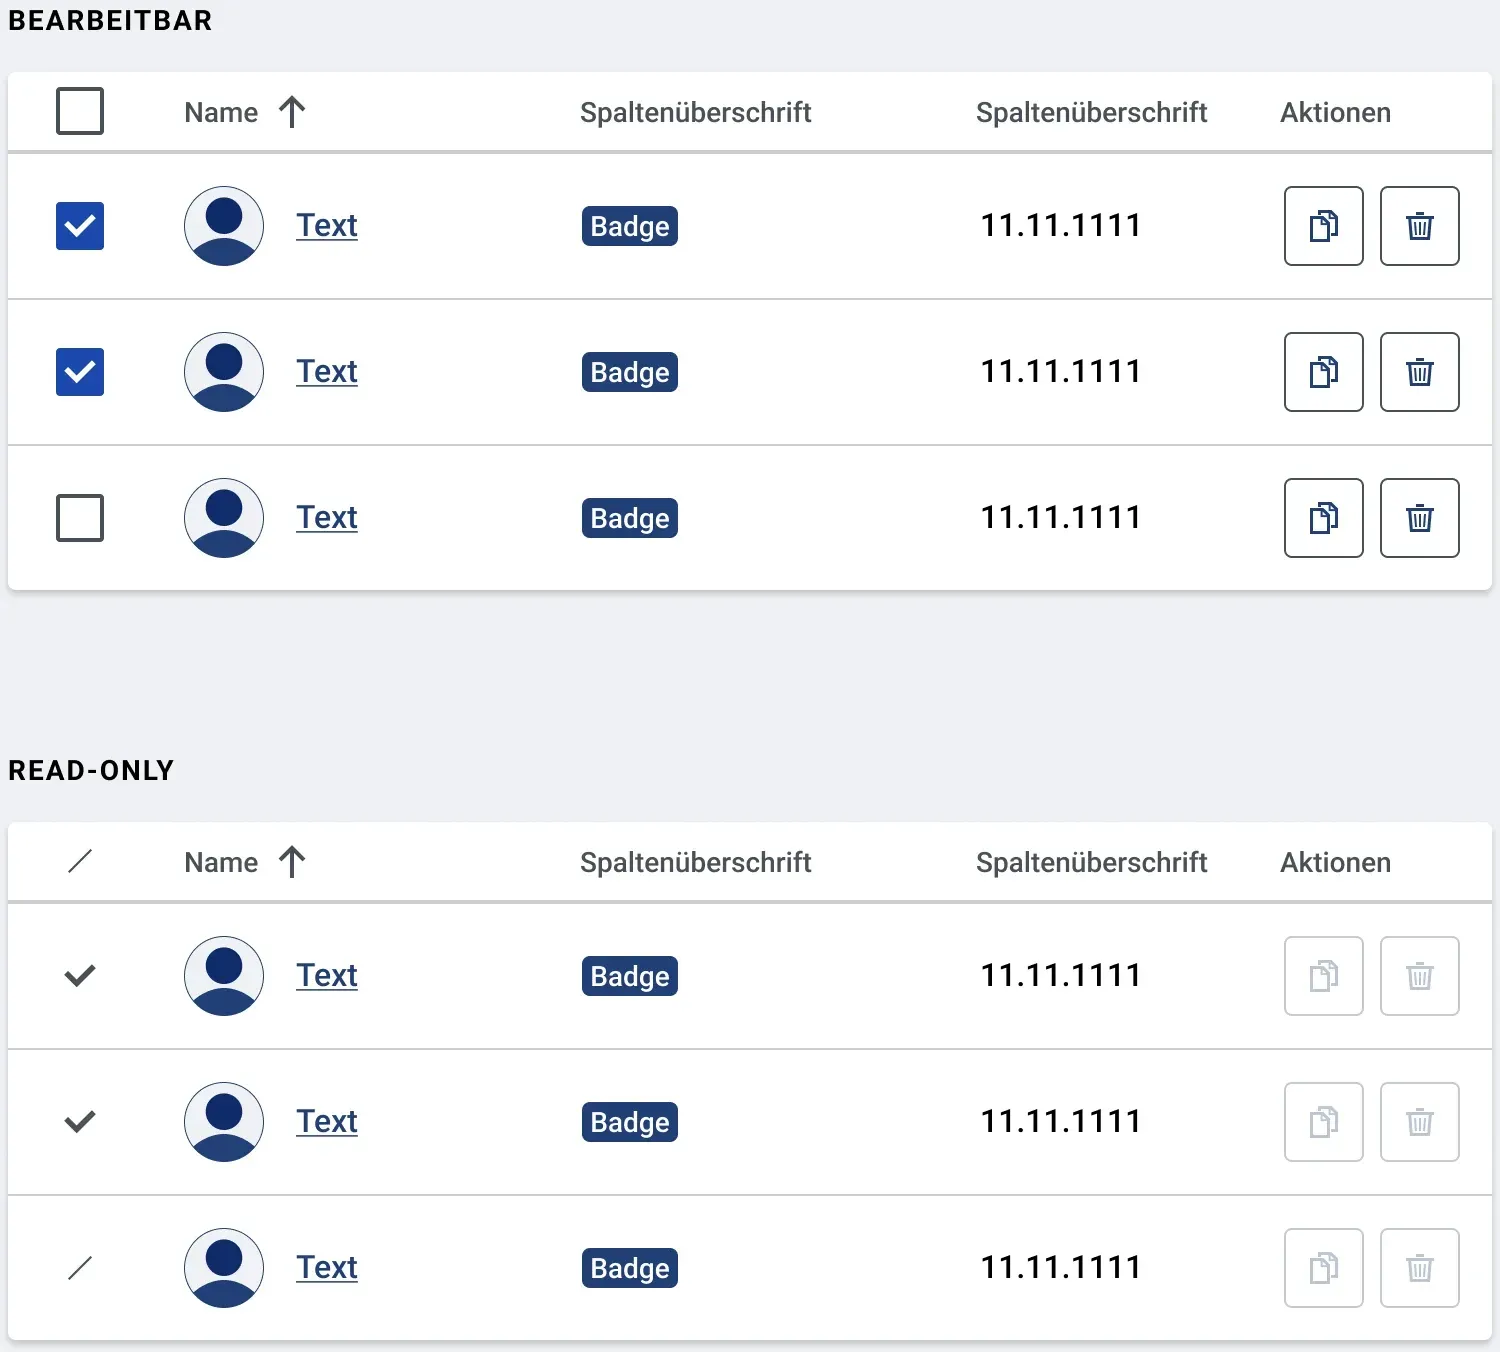This screenshot has width=1500, height=1352.
Task: Click avatar icon in first editable row
Action: [224, 226]
